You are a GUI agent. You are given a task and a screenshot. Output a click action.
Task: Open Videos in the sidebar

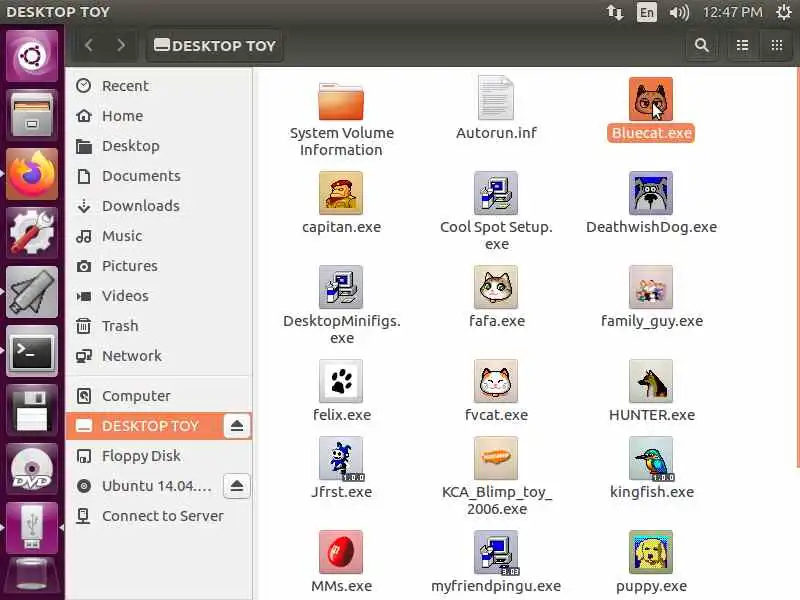[159, 296]
